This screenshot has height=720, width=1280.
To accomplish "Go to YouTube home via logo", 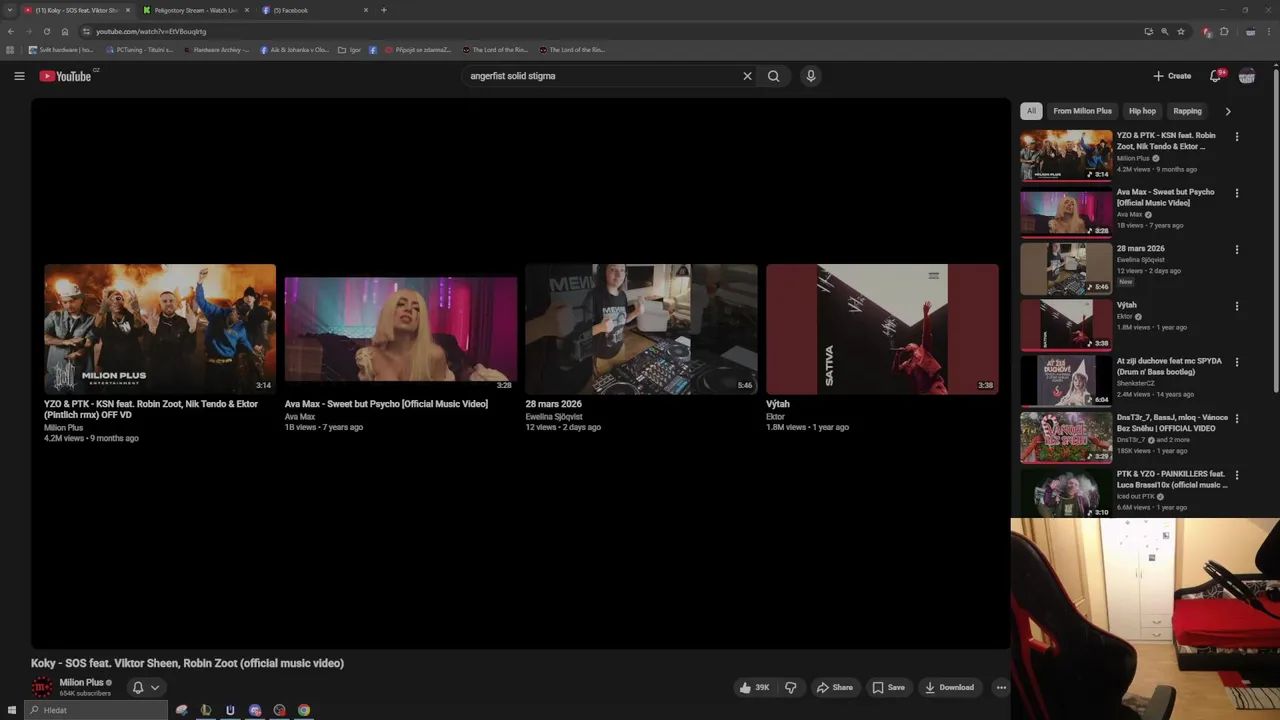I will 66,76.
